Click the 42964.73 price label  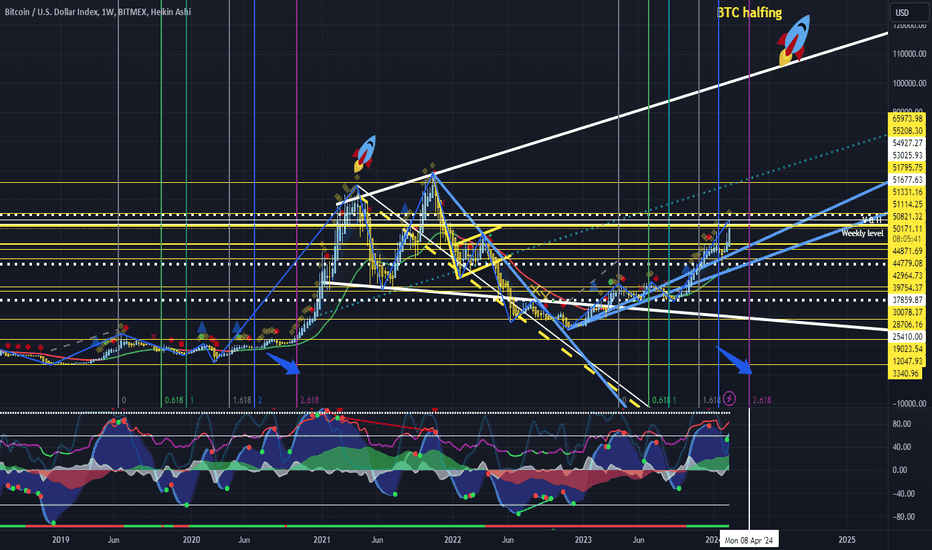click(x=908, y=275)
